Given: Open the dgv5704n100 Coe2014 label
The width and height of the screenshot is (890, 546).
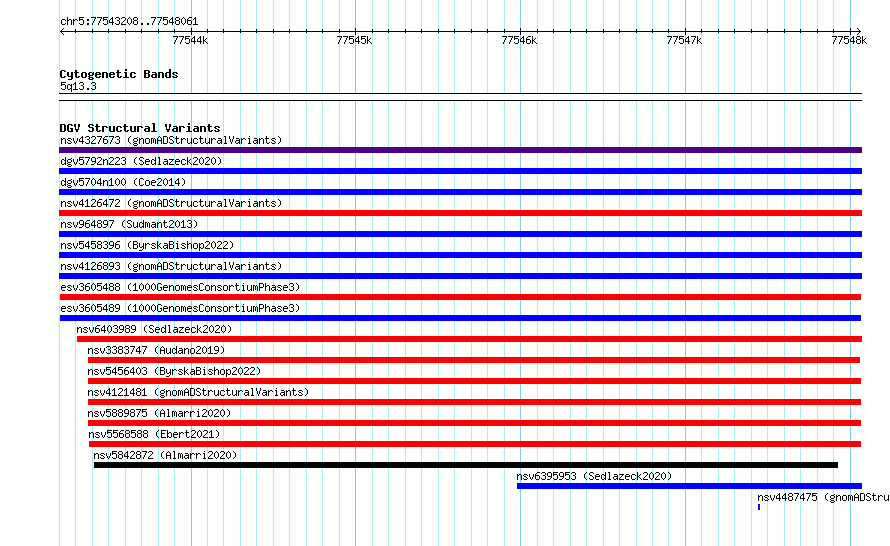Looking at the screenshot, I should (123, 182).
